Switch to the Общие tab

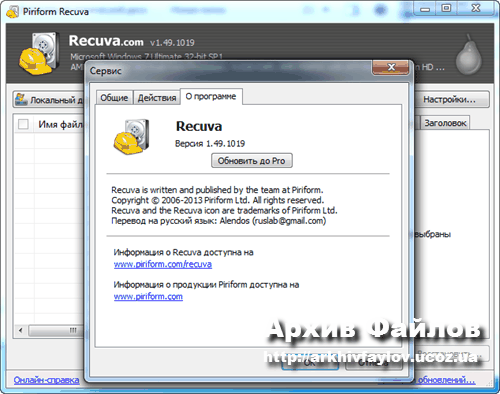coord(114,98)
